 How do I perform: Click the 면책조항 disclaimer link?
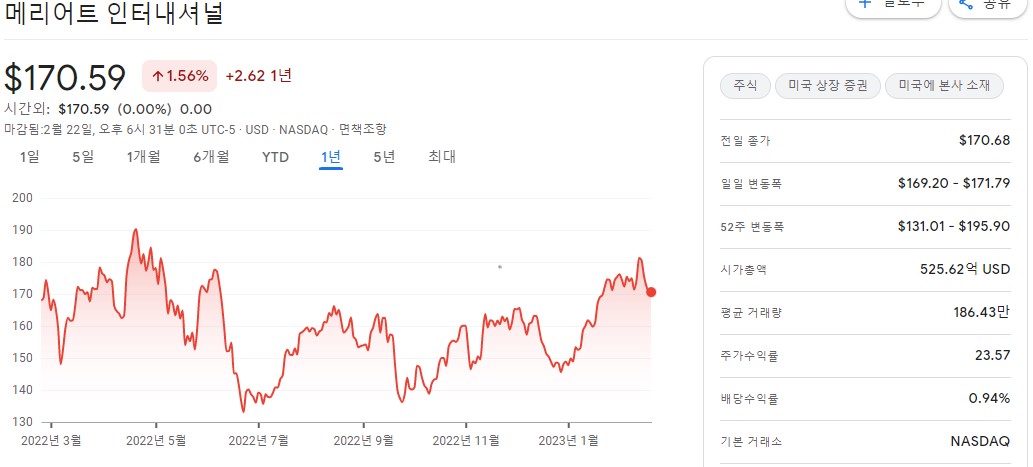pyautogui.click(x=362, y=129)
